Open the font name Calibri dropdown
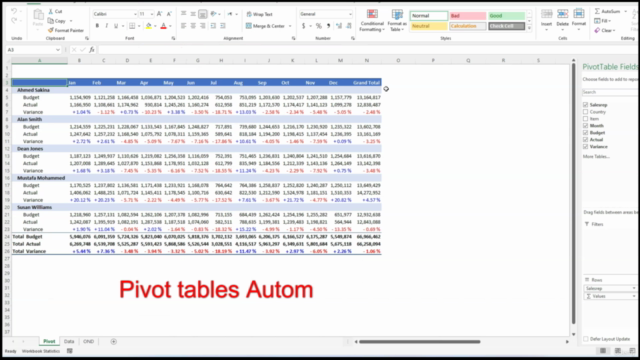Image resolution: width=640 pixels, height=360 pixels. point(135,14)
